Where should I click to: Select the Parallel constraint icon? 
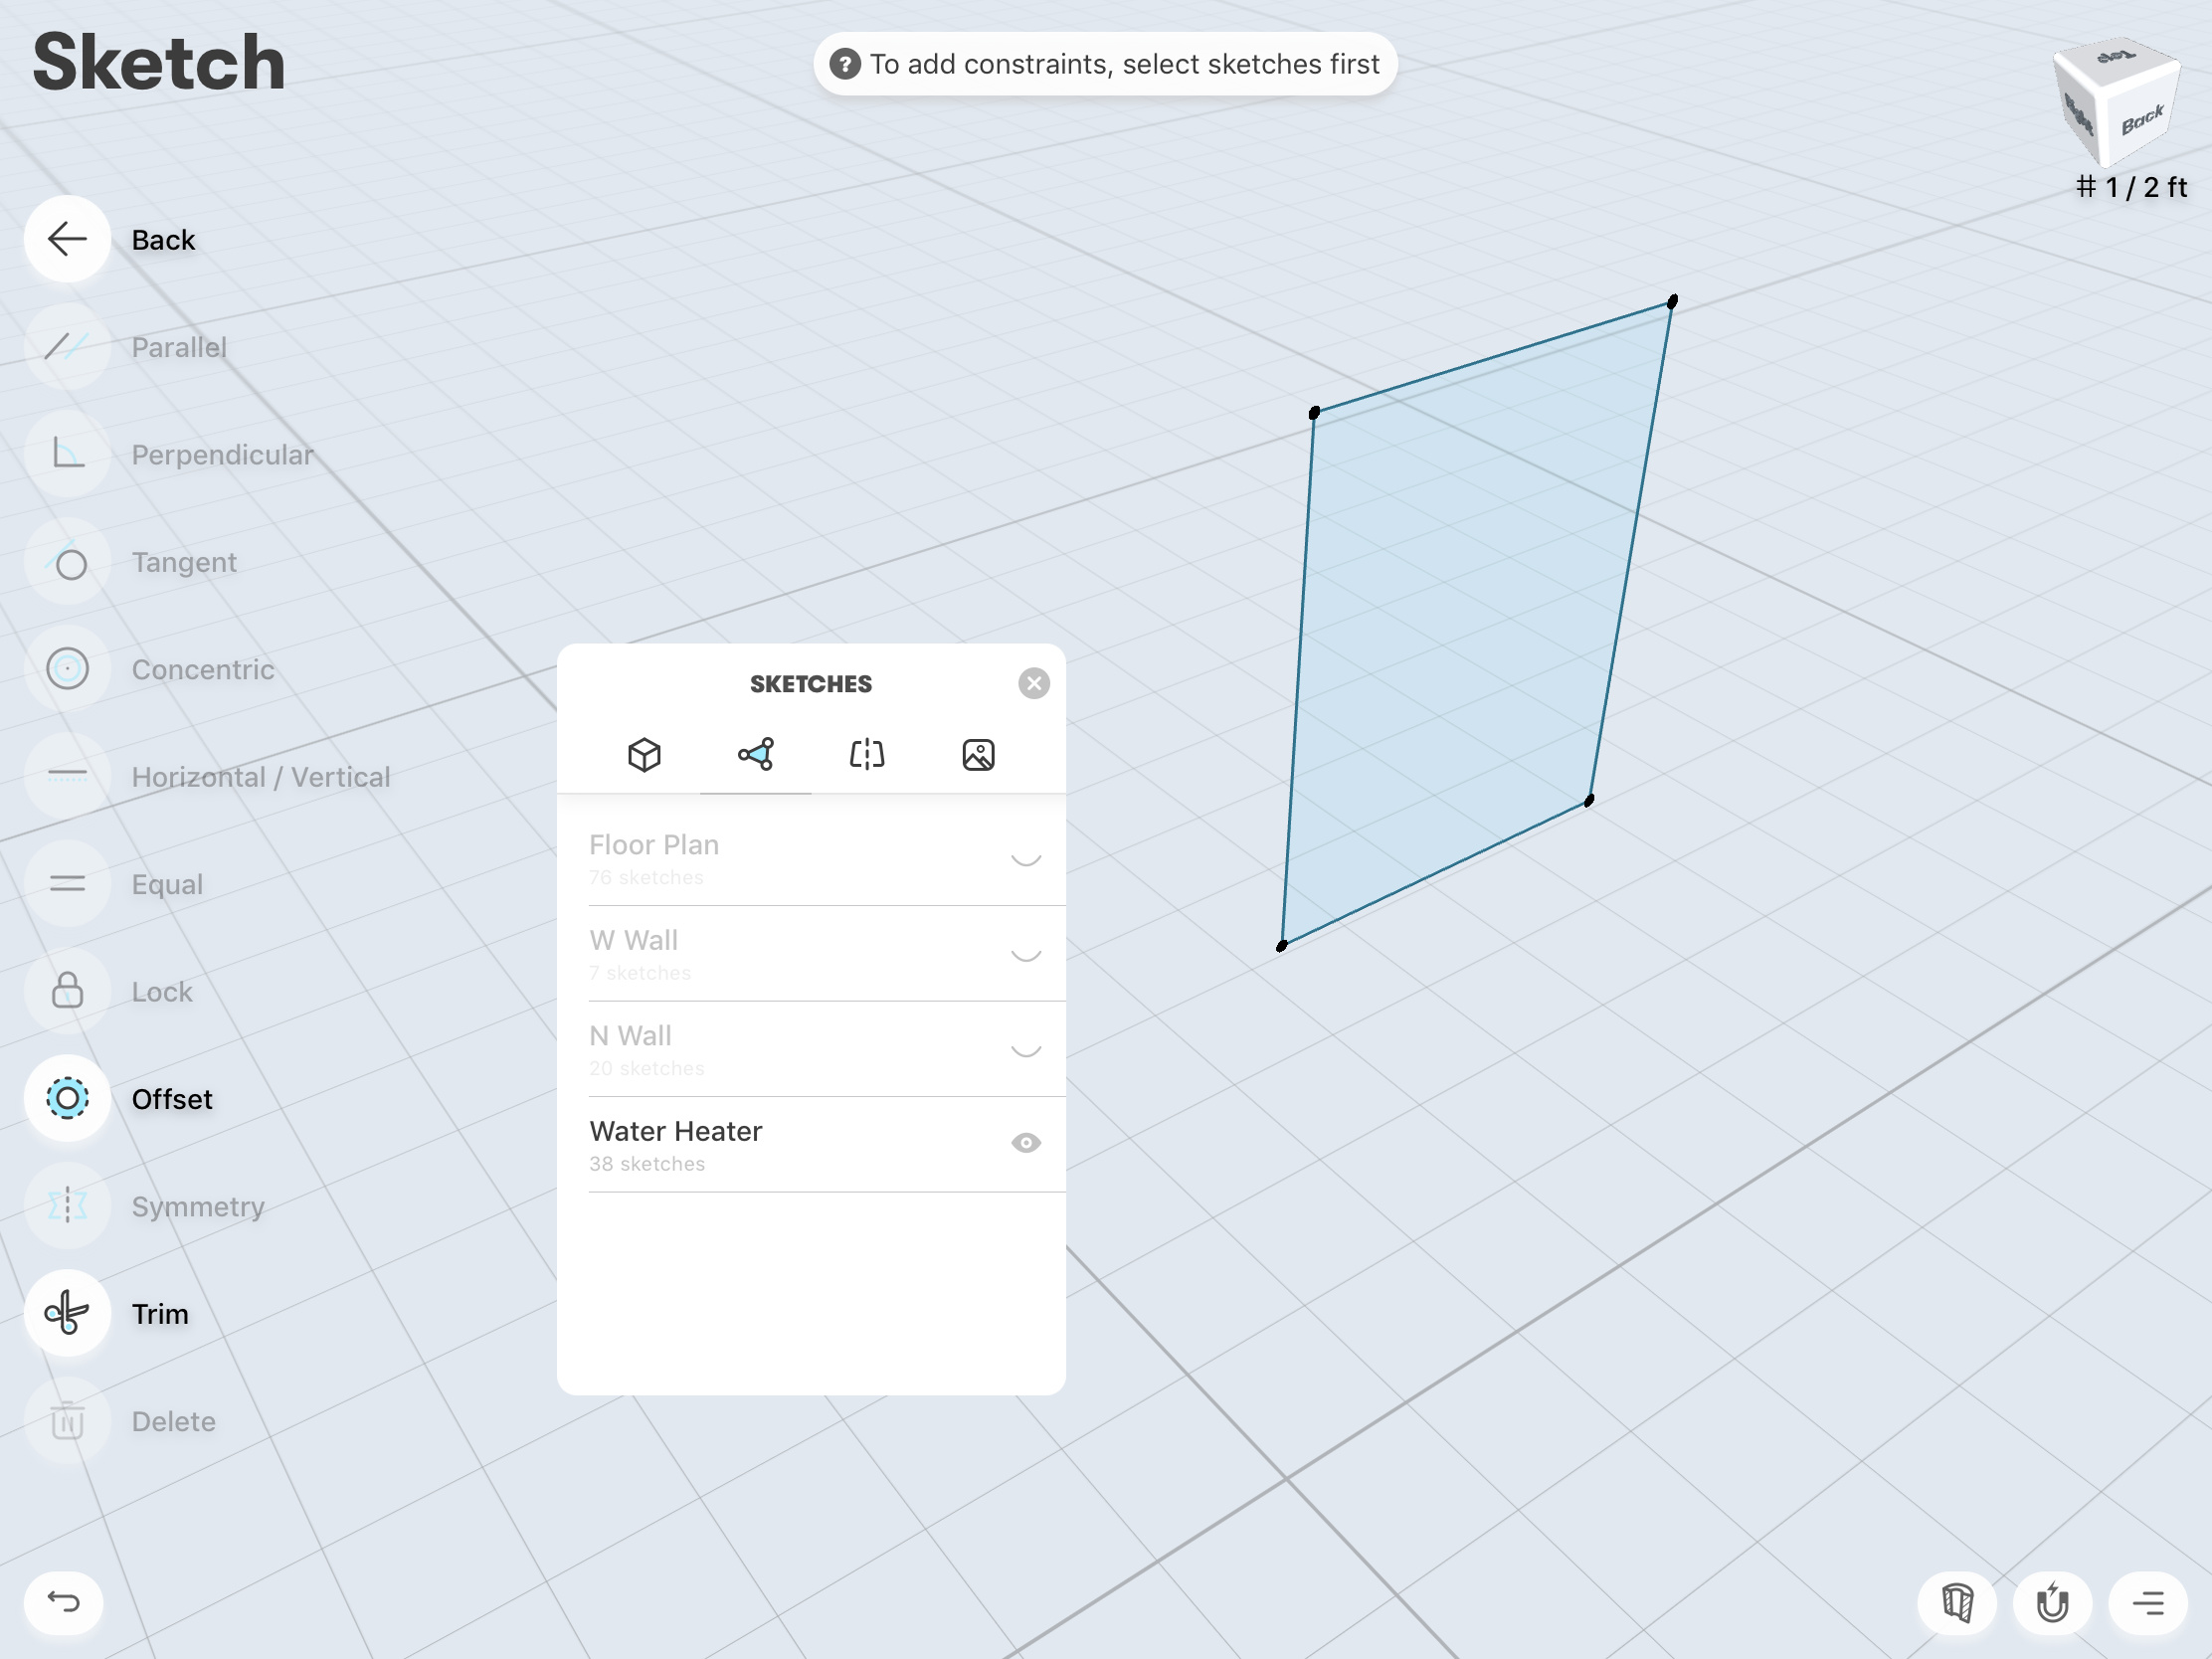(67, 347)
